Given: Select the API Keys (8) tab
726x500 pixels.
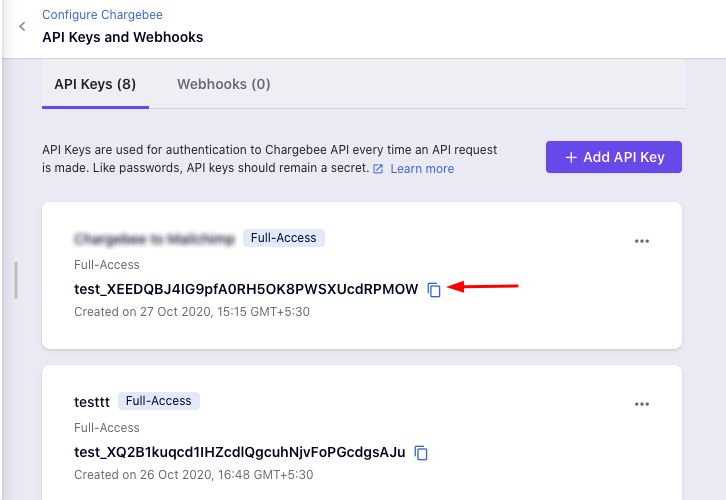Looking at the screenshot, I should [x=95, y=84].
